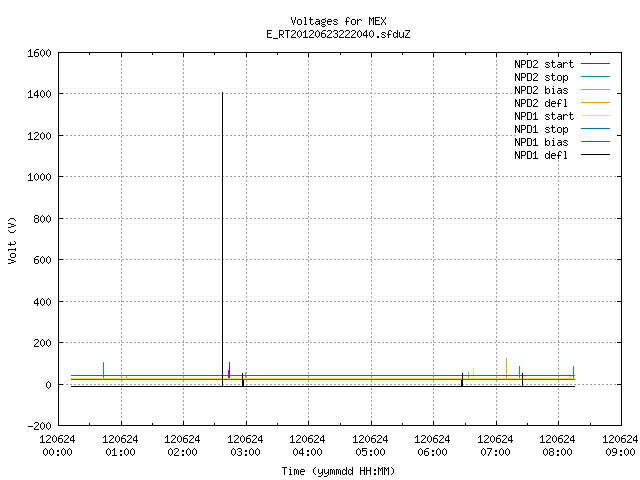Click the 200 y-axis tick label

tap(42, 343)
